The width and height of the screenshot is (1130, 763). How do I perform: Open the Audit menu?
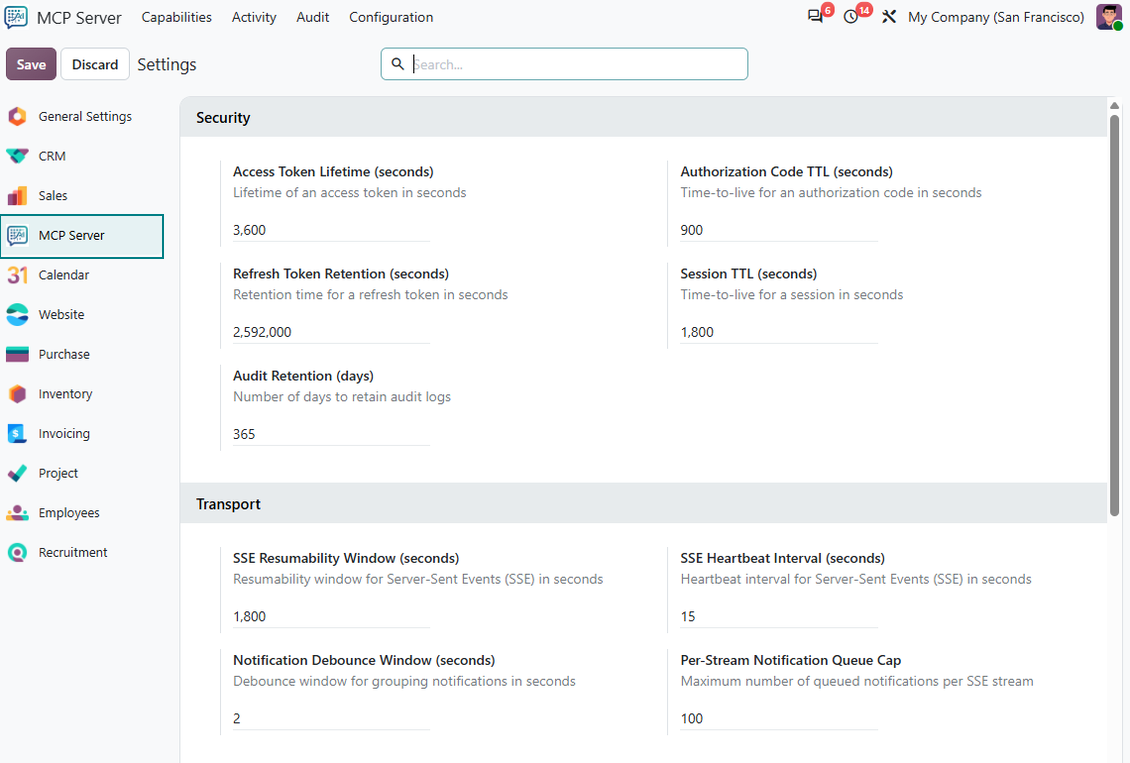pos(313,17)
